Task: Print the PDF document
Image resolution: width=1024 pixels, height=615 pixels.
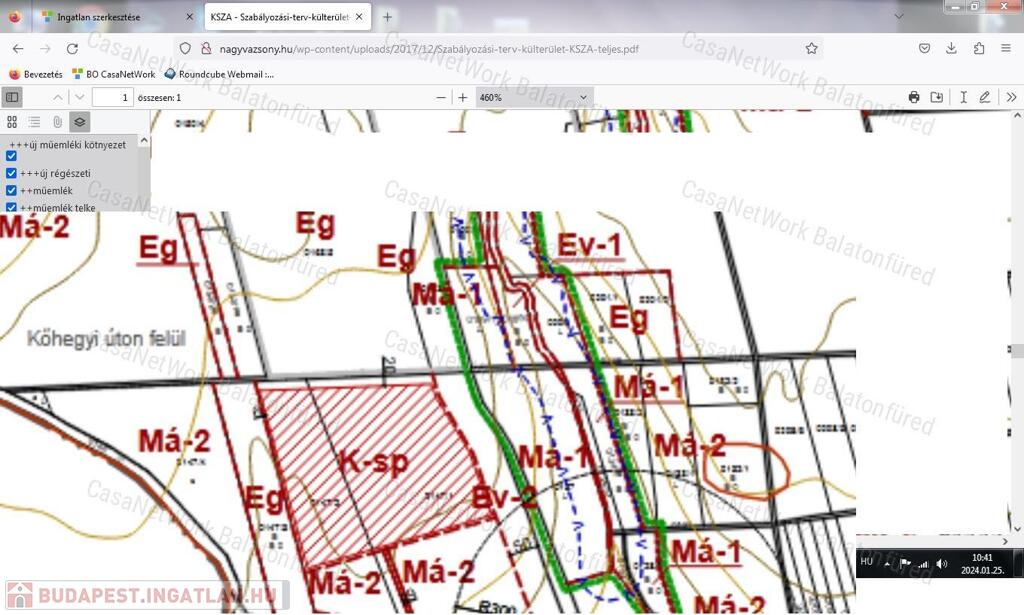Action: pos(913,97)
